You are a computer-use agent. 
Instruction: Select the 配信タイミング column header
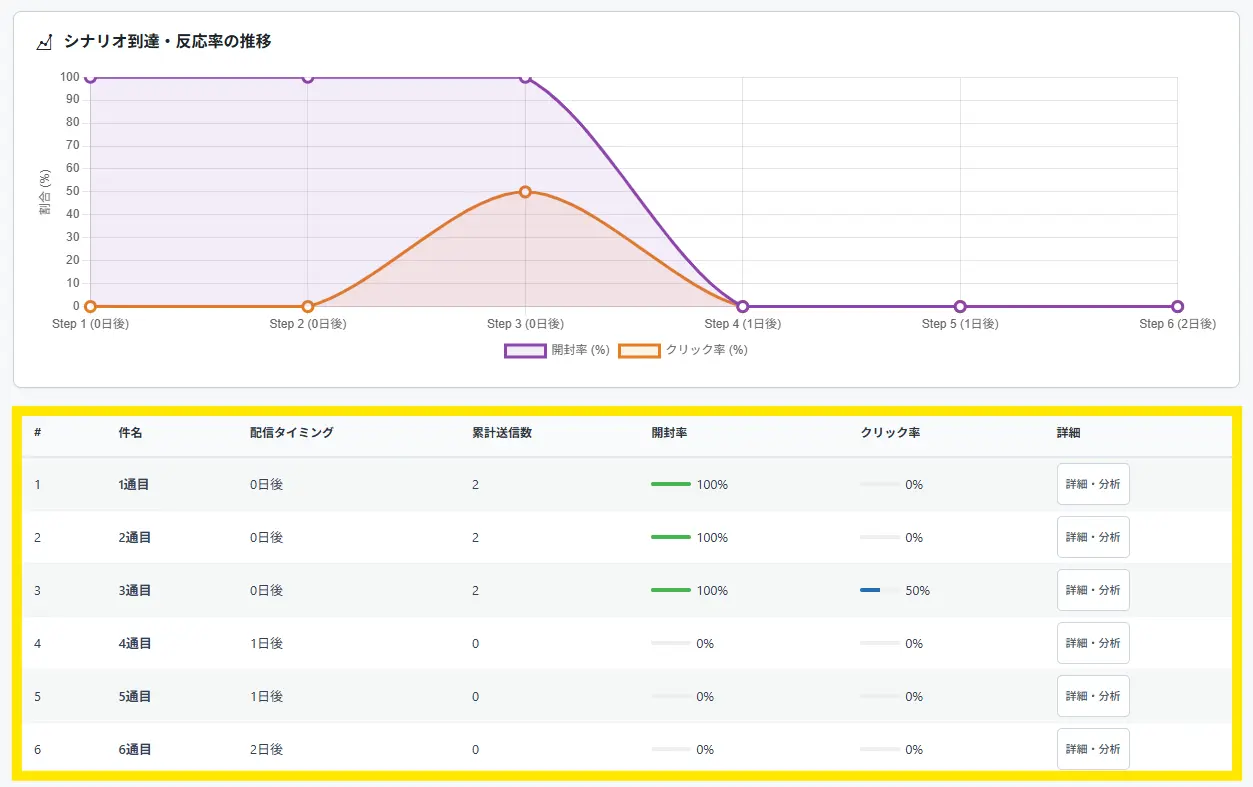[291, 433]
